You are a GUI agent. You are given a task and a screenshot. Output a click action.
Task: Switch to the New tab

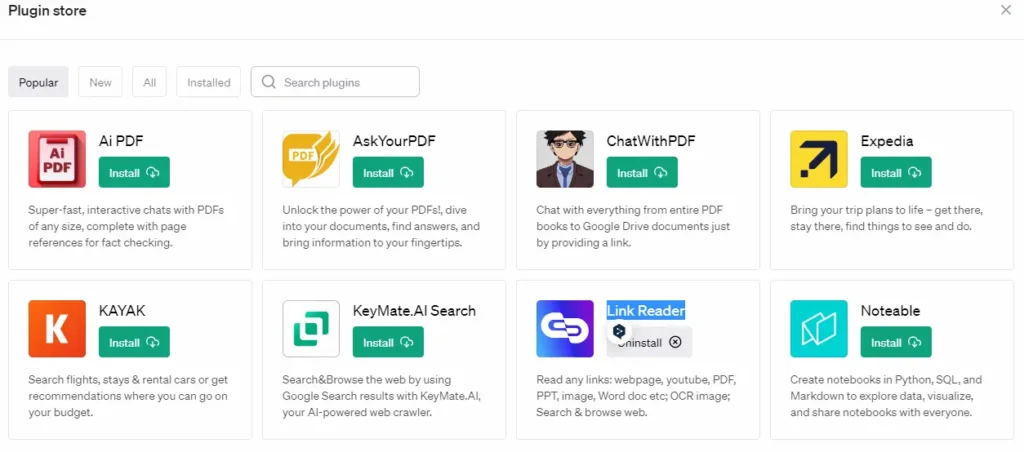click(x=101, y=82)
